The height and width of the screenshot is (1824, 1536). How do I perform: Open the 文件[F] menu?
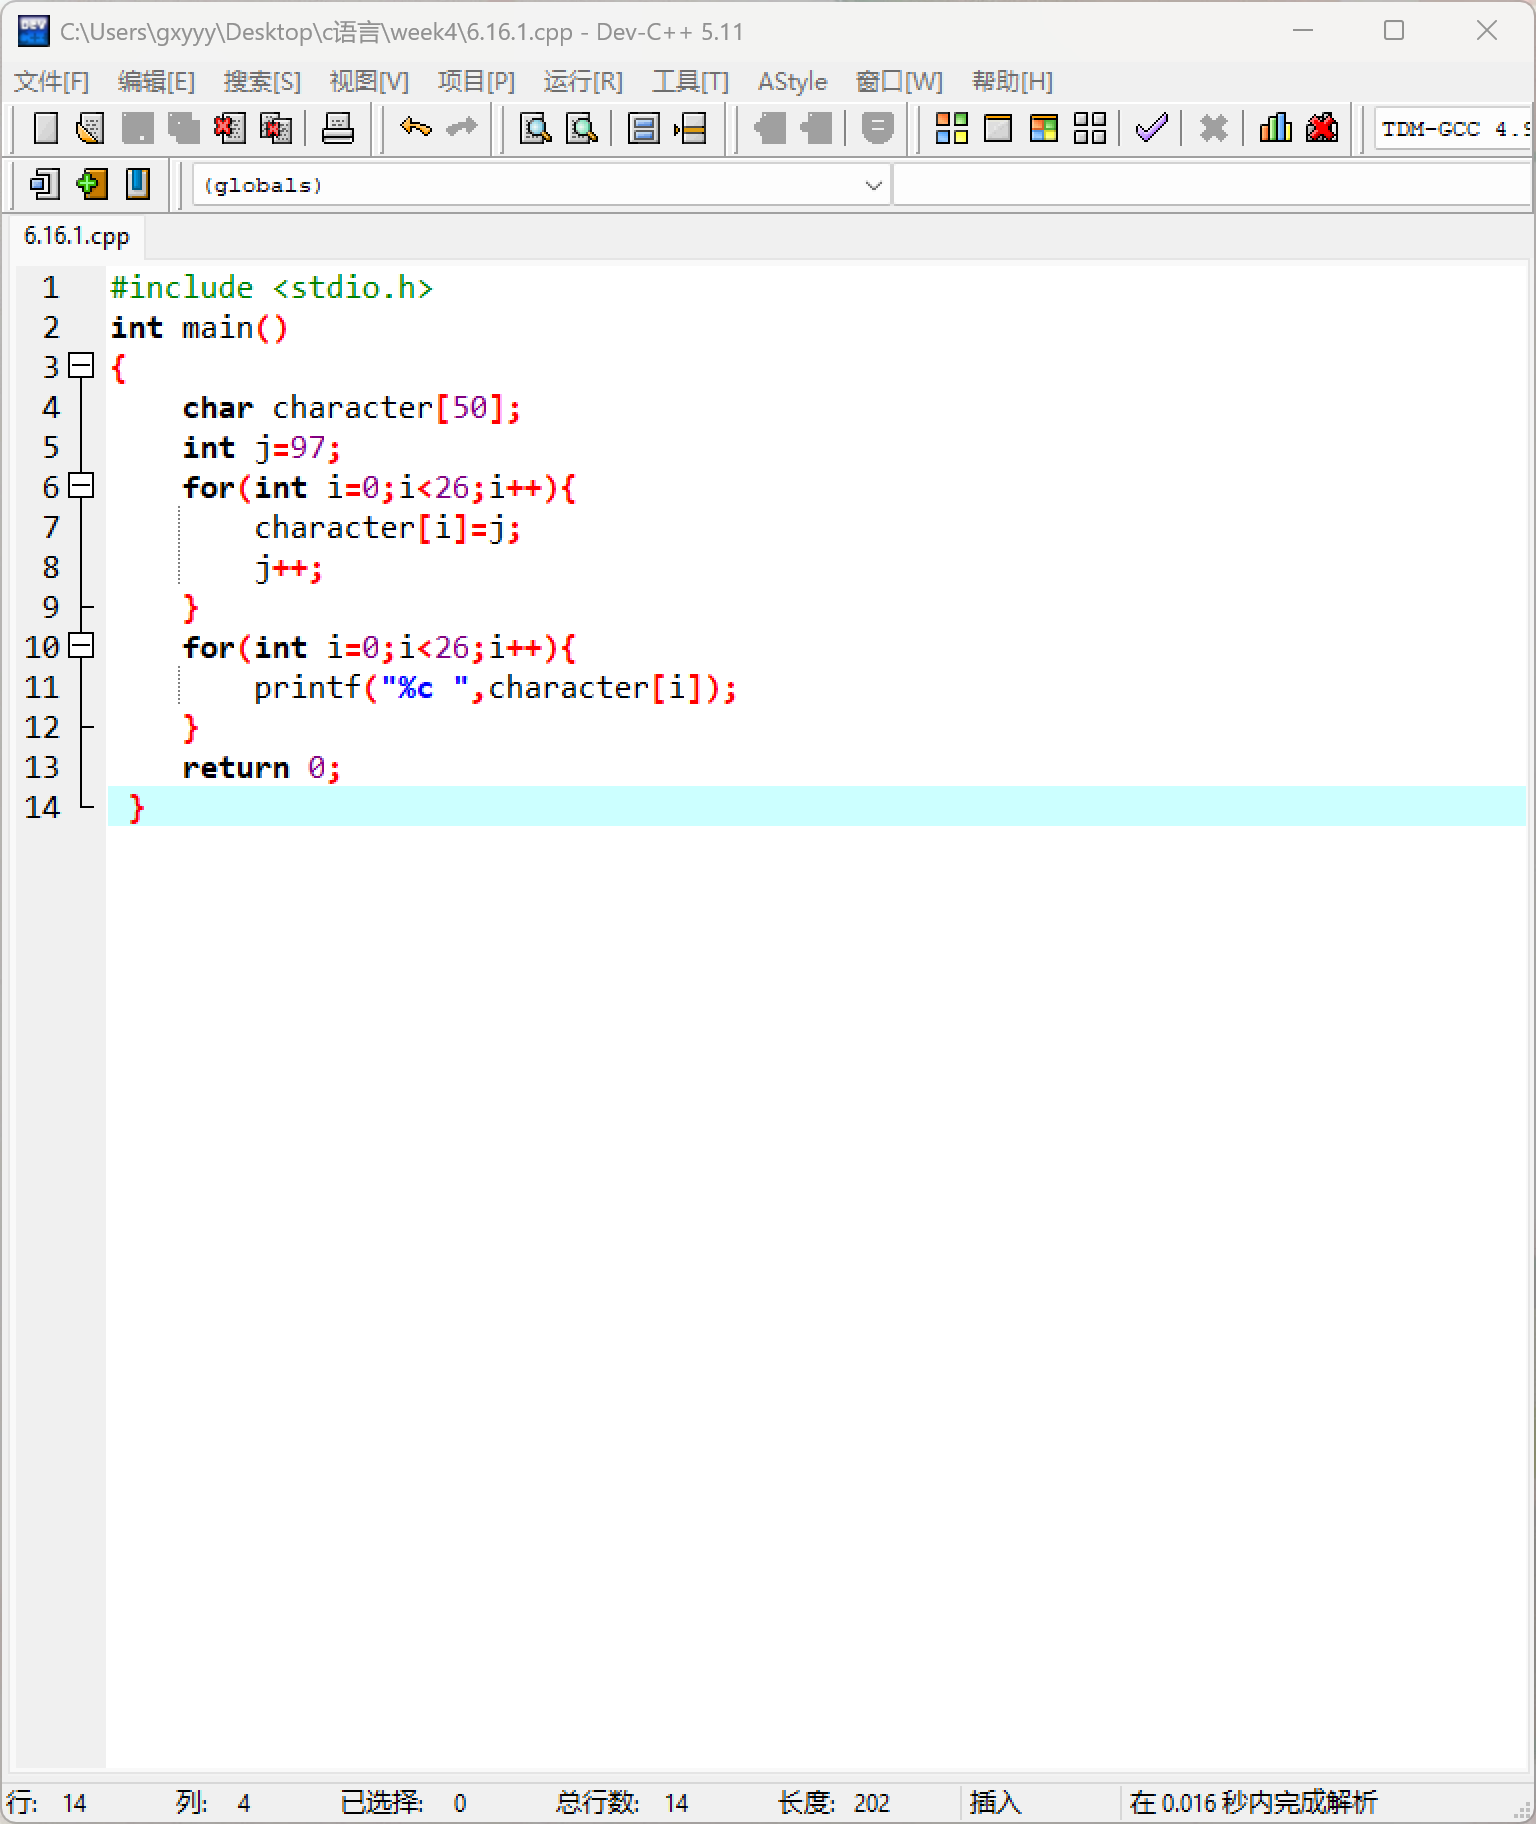tap(51, 81)
